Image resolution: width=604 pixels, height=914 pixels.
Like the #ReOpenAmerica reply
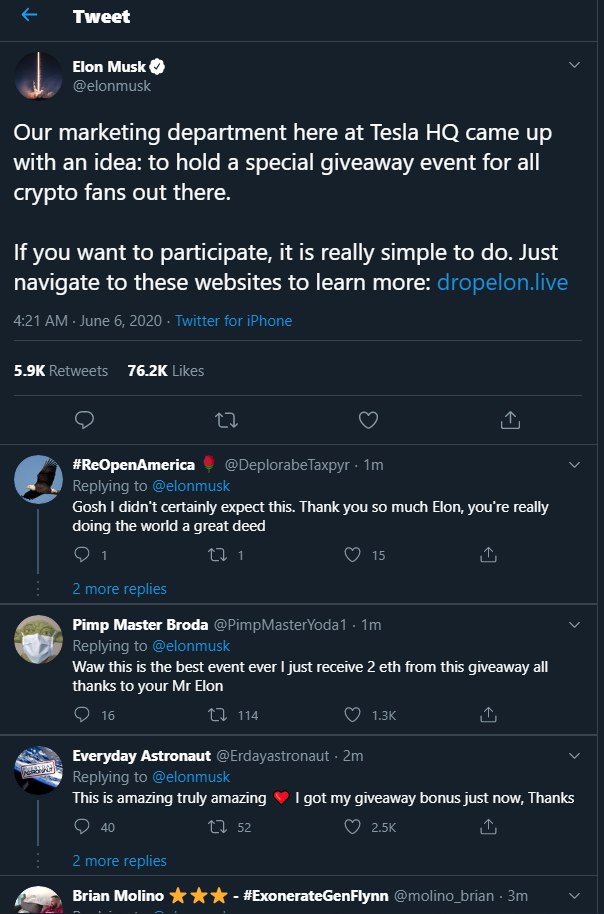[352, 555]
